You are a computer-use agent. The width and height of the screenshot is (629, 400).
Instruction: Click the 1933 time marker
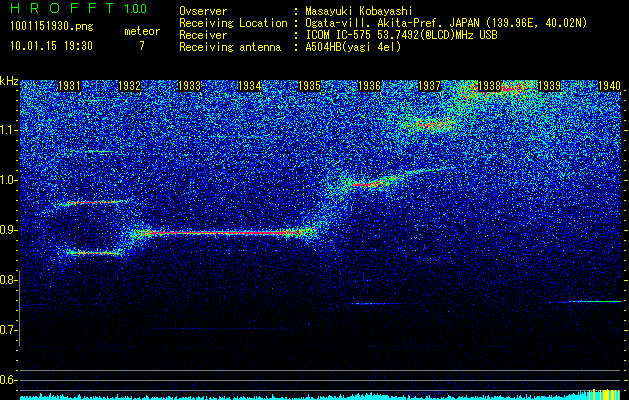pyautogui.click(x=189, y=86)
